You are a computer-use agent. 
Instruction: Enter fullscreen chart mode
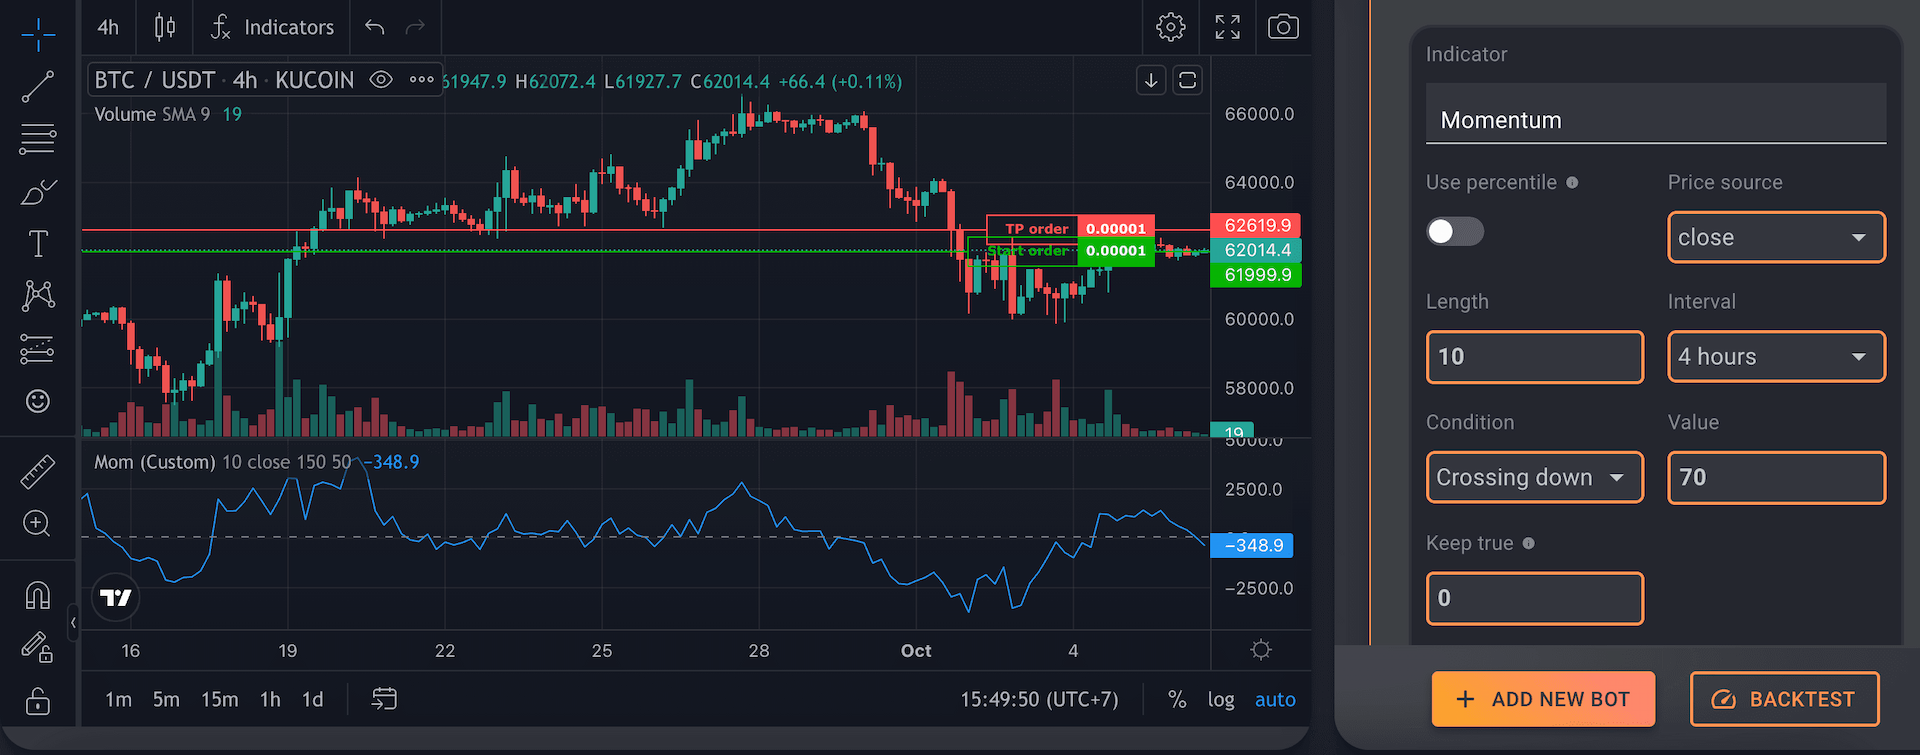coord(1227,27)
